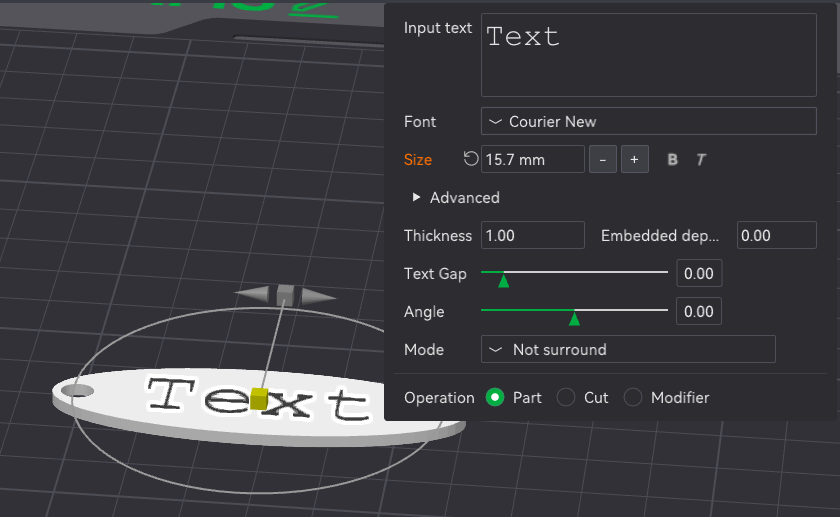The image size is (840, 517).
Task: Open the Mode dropdown showing Not surround
Action: click(628, 349)
